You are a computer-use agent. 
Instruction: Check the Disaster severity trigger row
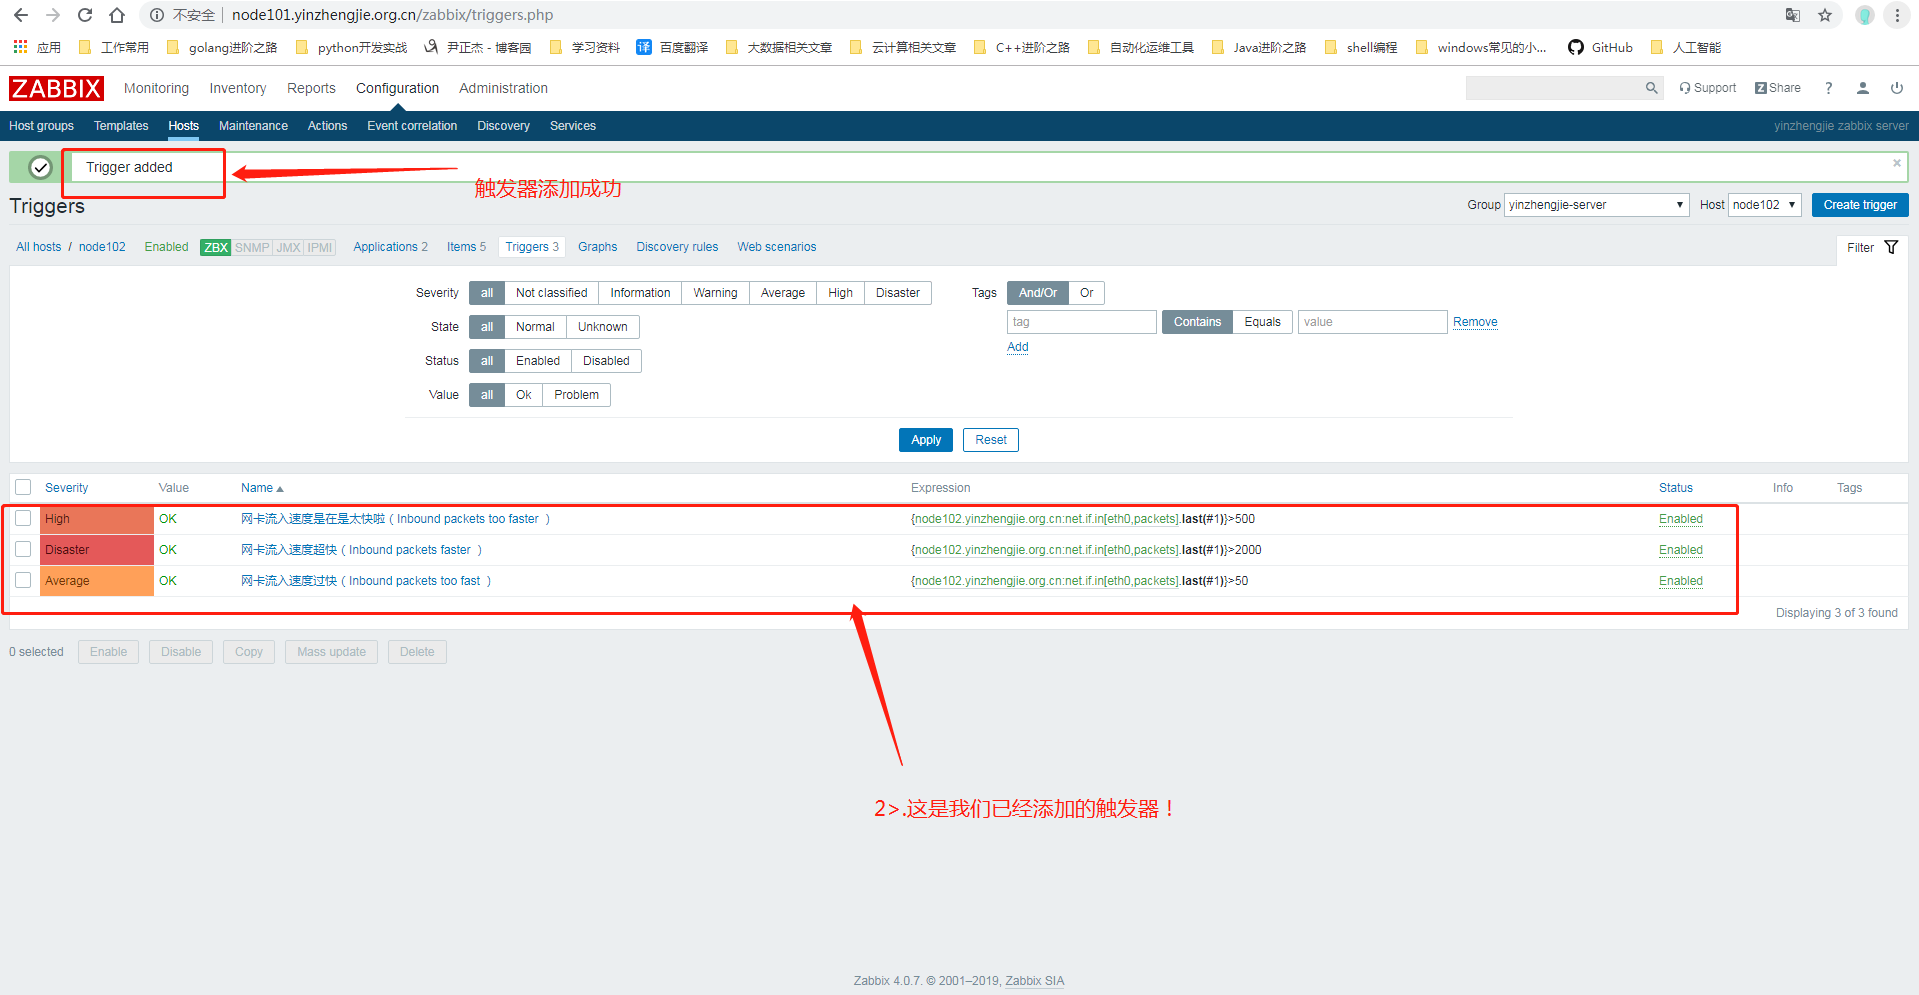pyautogui.click(x=23, y=549)
